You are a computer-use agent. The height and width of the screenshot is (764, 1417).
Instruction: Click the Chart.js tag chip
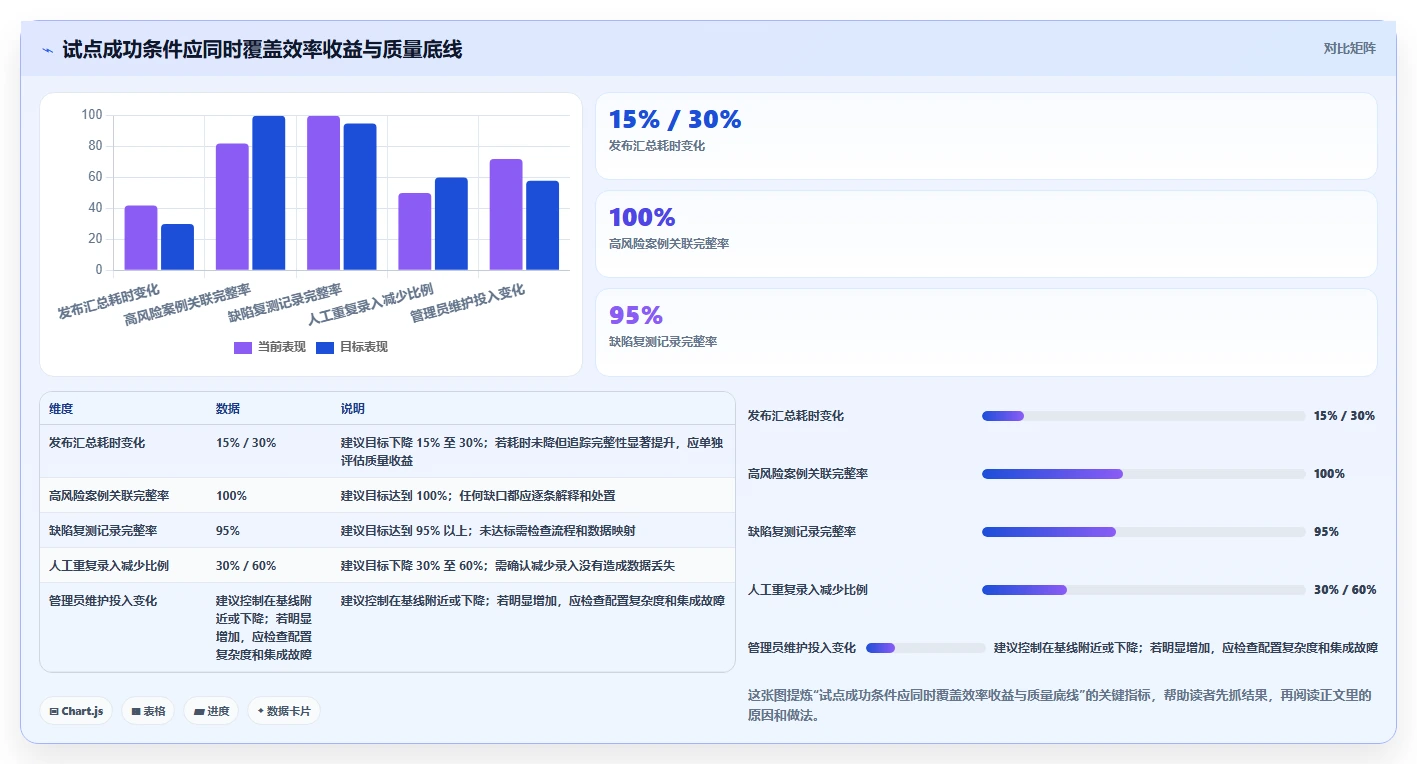pyautogui.click(x=77, y=711)
